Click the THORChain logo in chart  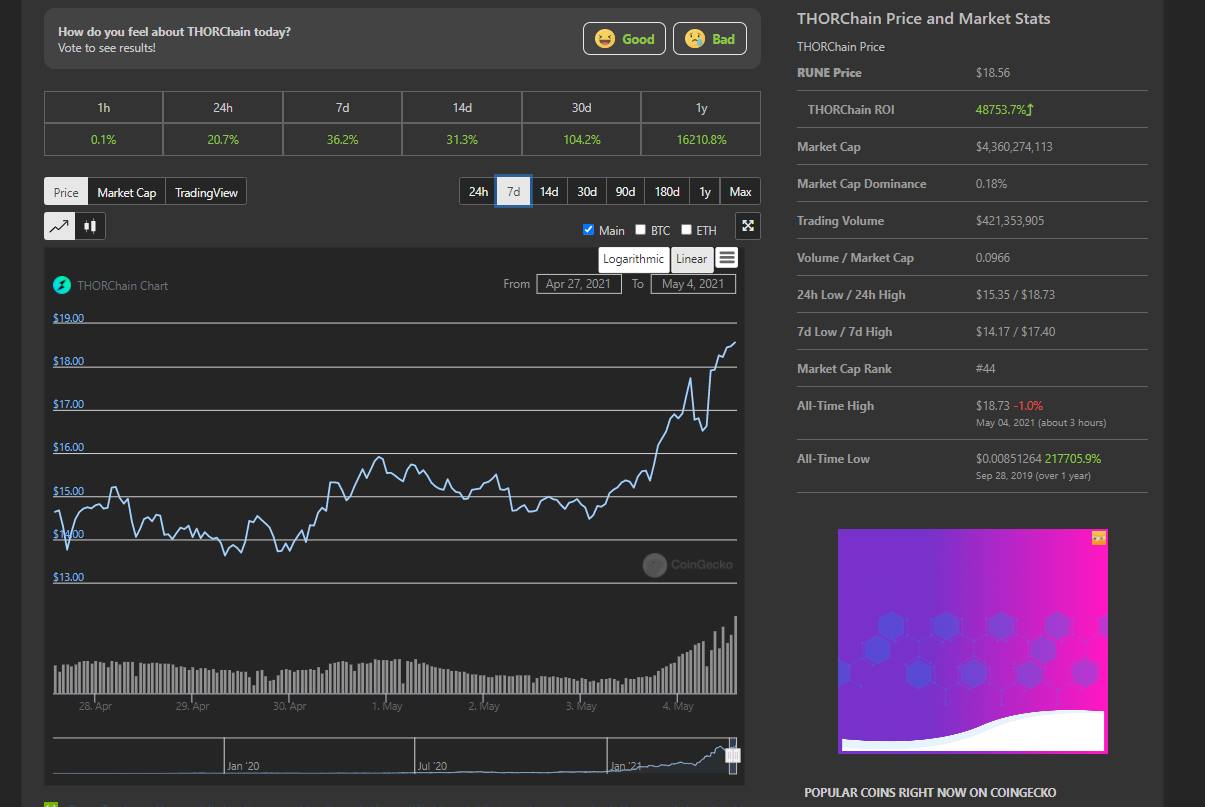62,285
